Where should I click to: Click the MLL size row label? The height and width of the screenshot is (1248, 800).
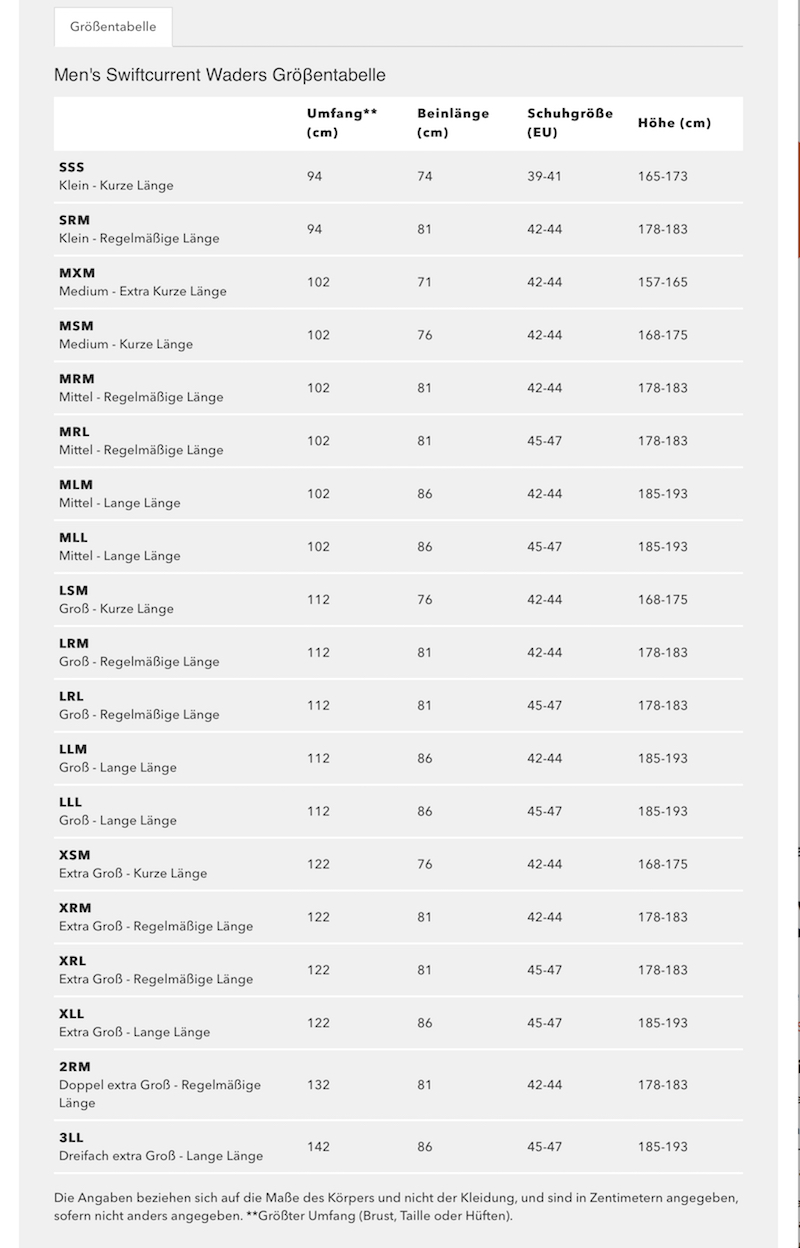[x=74, y=538]
